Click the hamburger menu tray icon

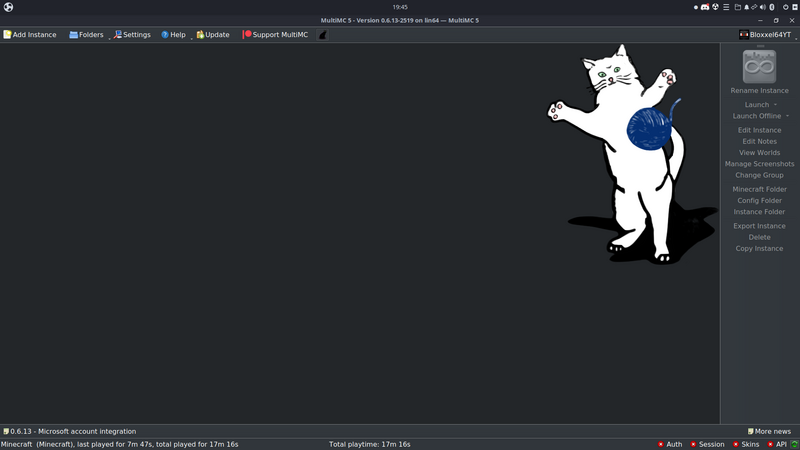726,7
